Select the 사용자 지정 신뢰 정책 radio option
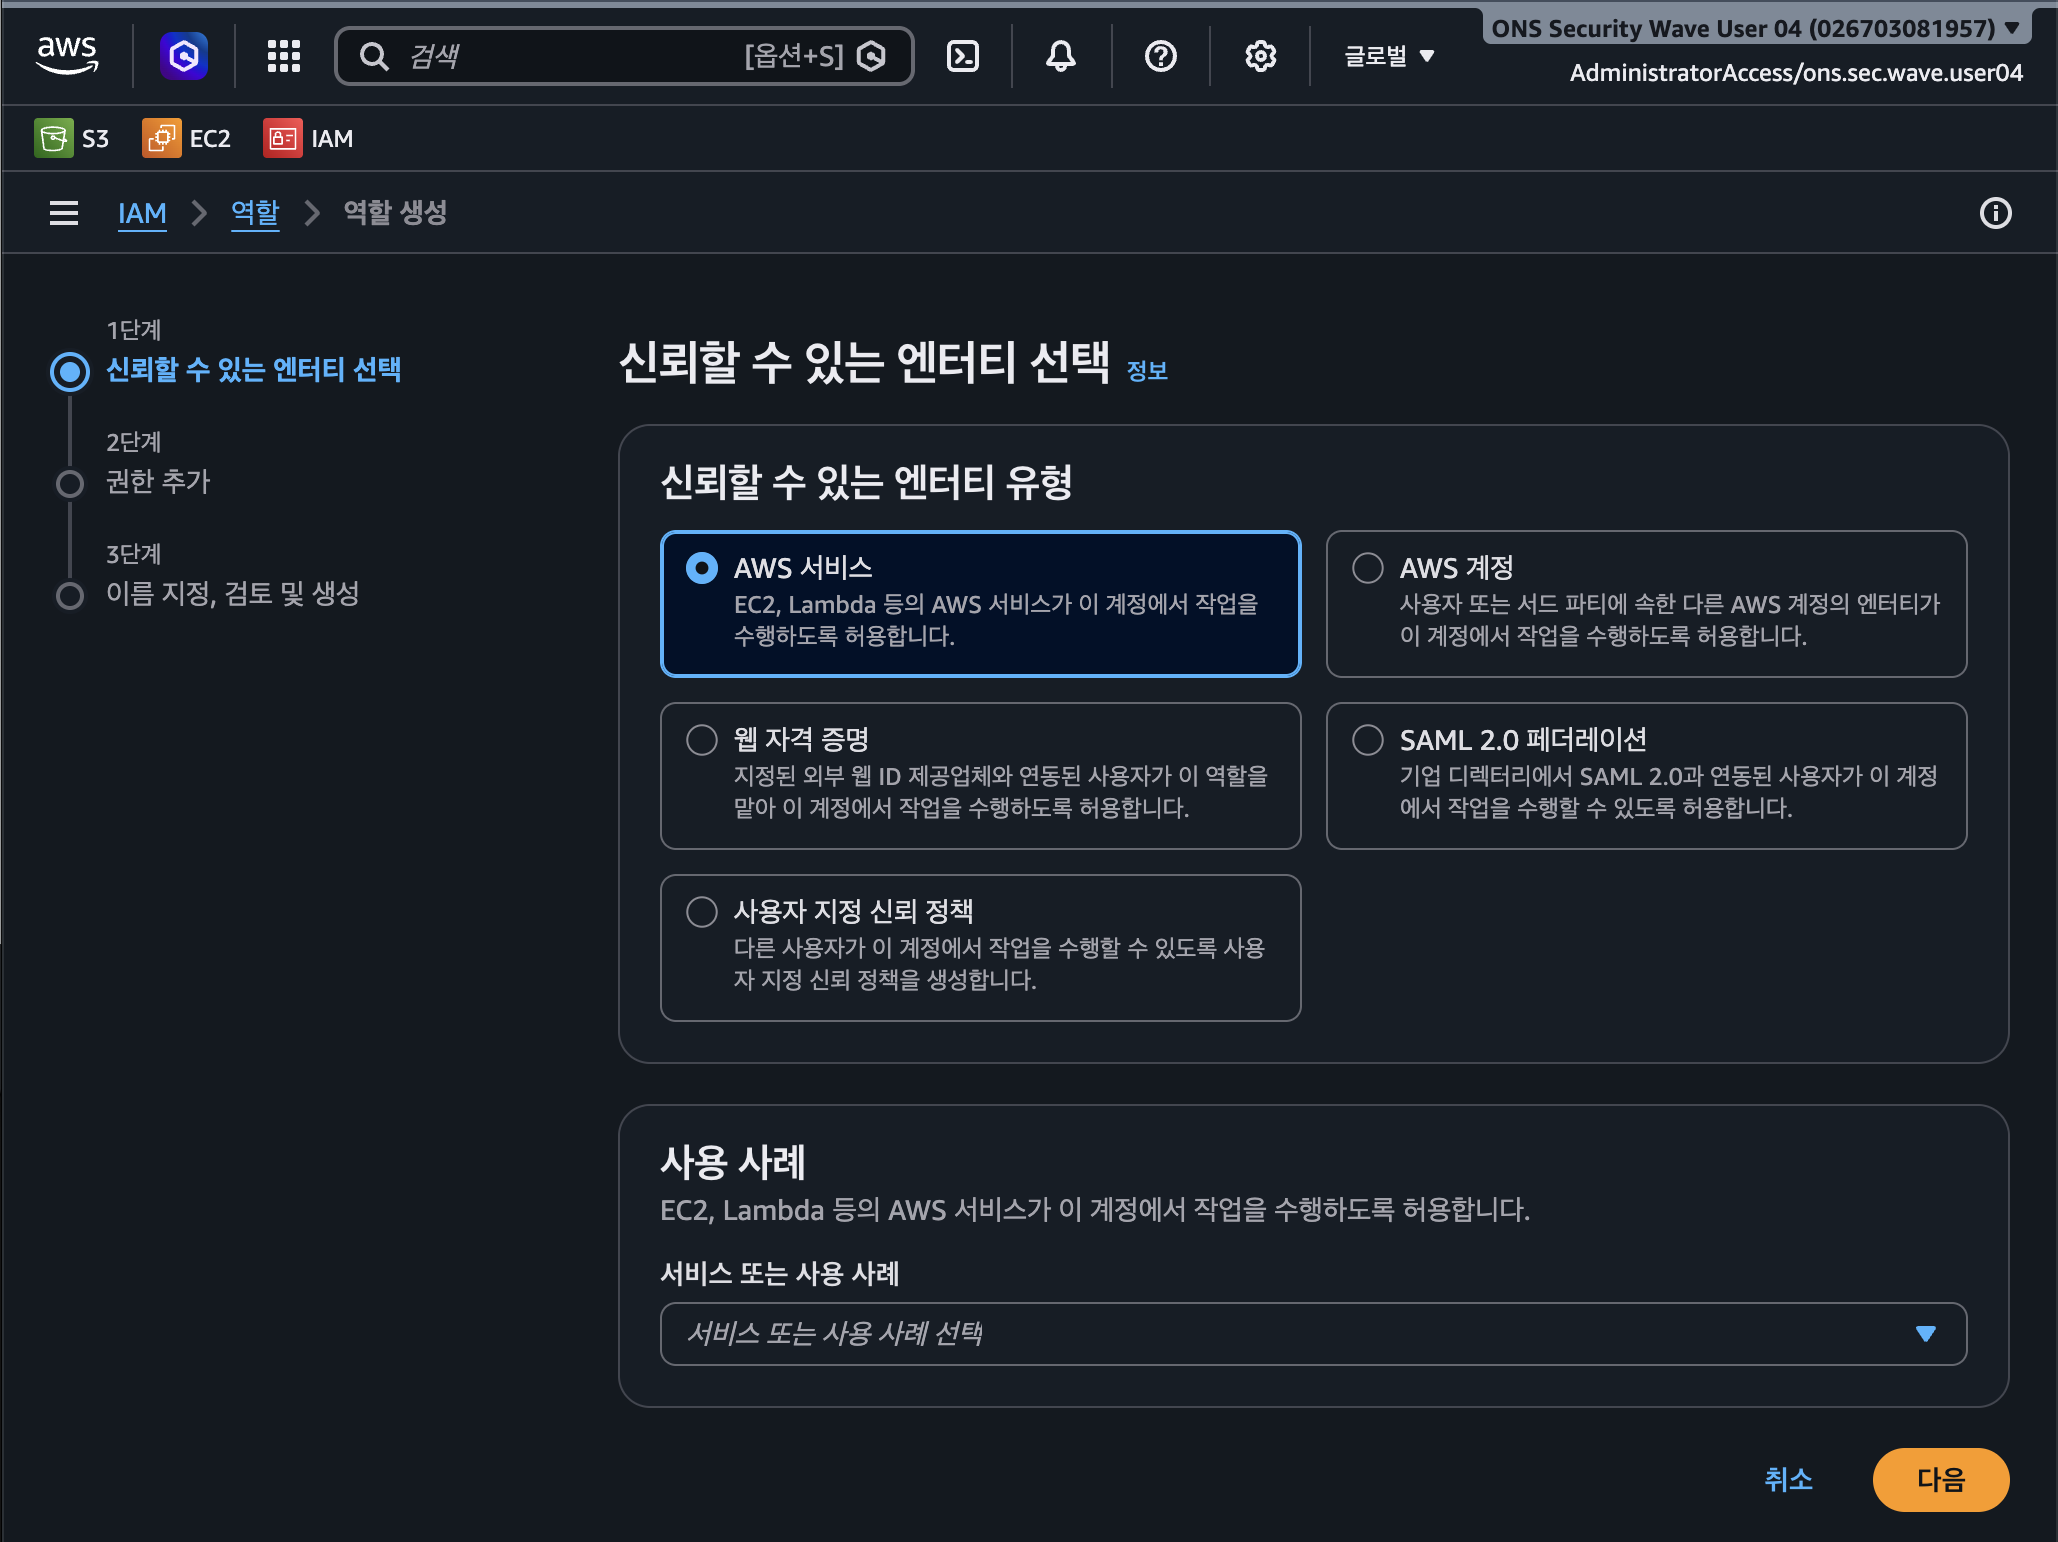Viewport: 2058px width, 1542px height. coord(702,912)
